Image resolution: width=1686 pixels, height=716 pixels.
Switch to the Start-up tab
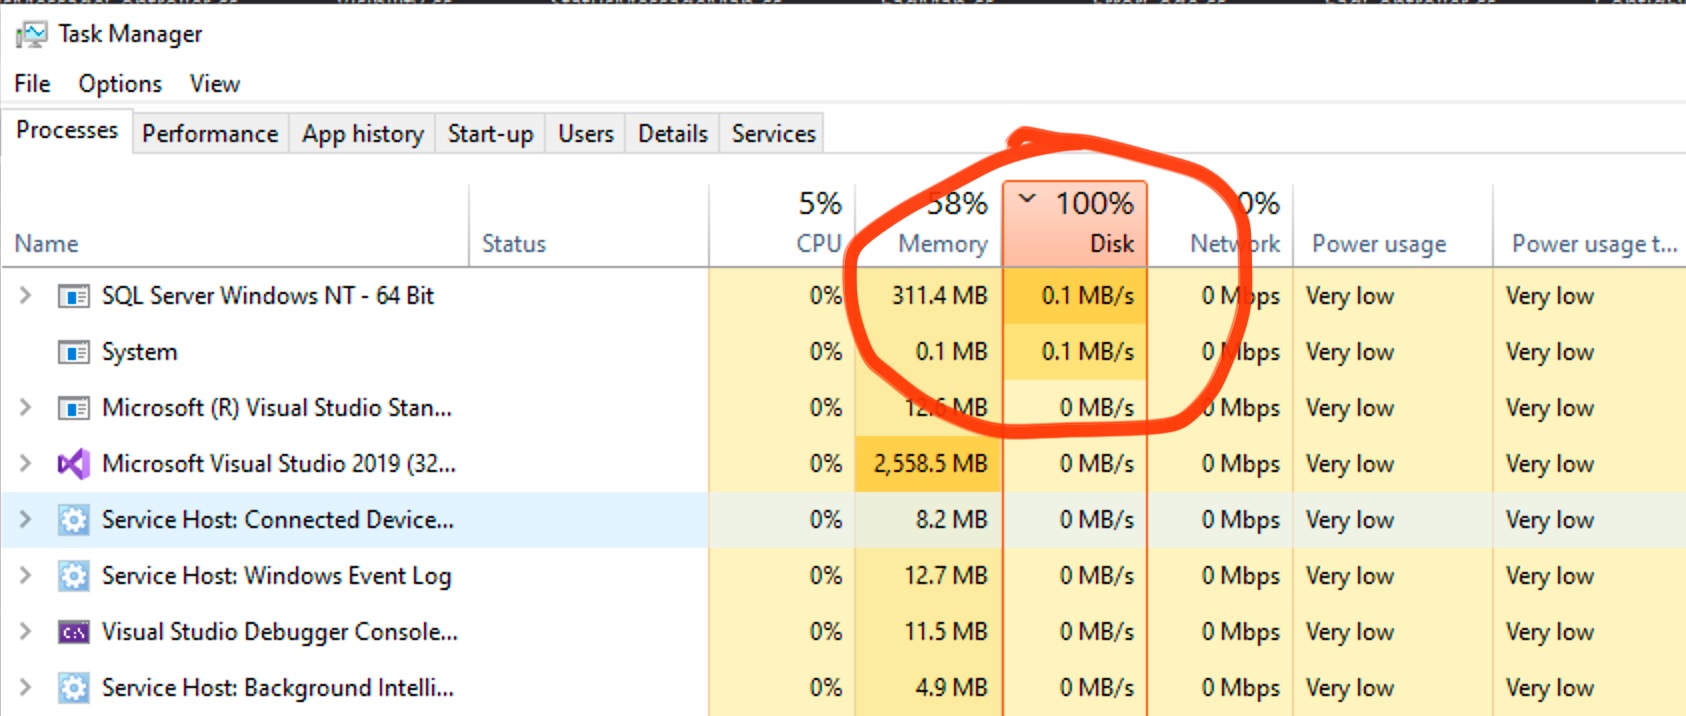490,133
